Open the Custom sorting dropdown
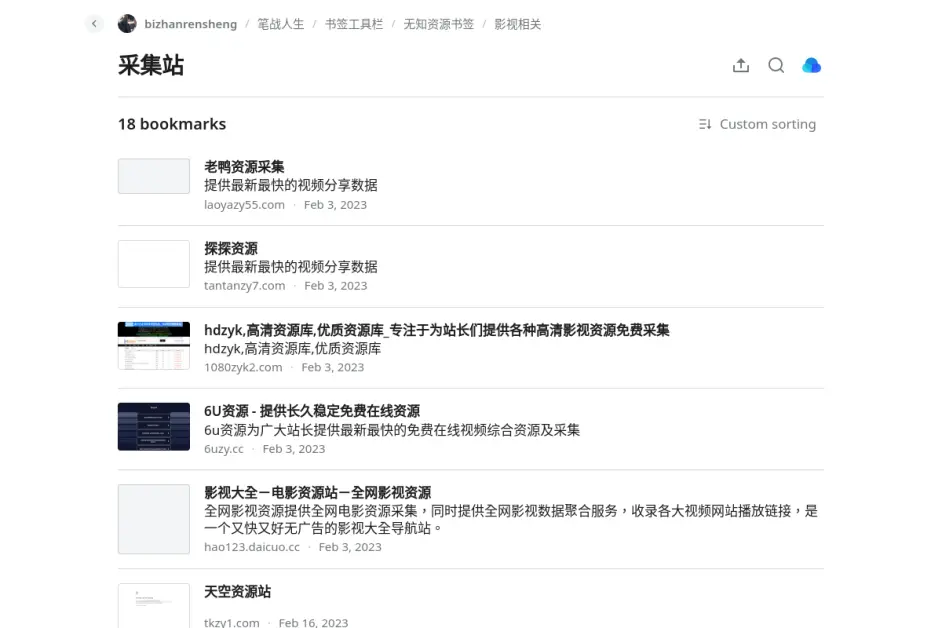 coord(757,124)
